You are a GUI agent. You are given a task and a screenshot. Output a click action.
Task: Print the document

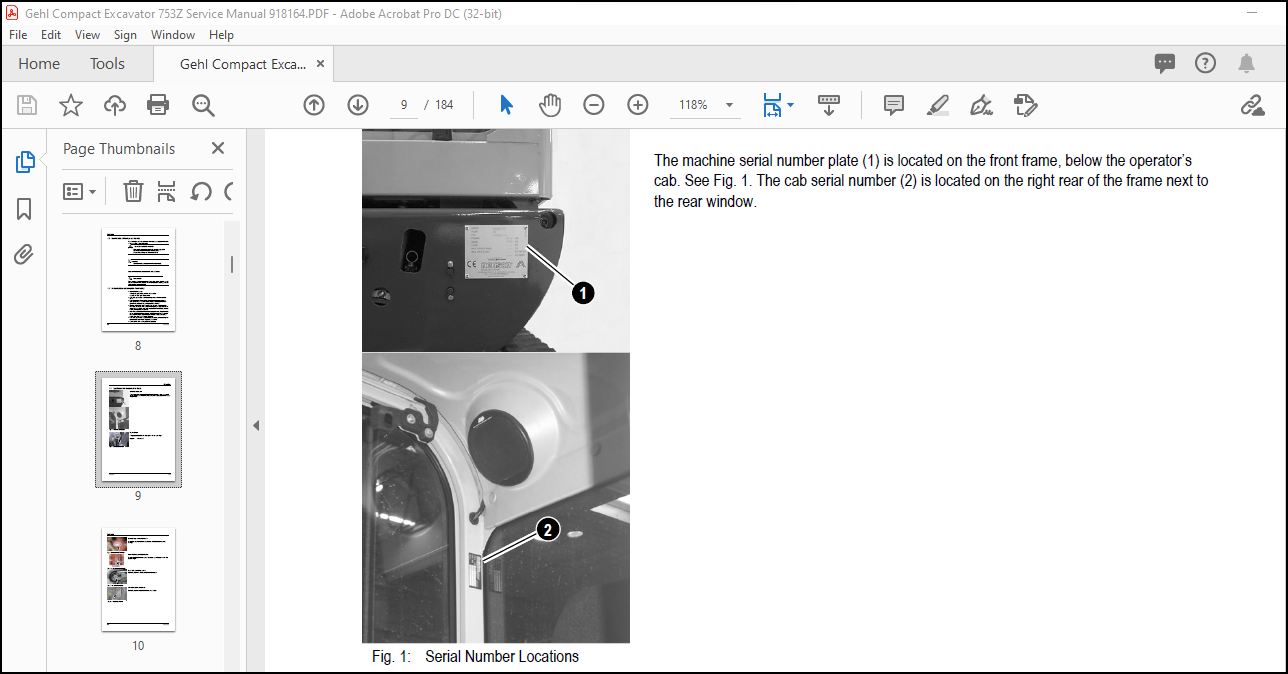coord(158,105)
